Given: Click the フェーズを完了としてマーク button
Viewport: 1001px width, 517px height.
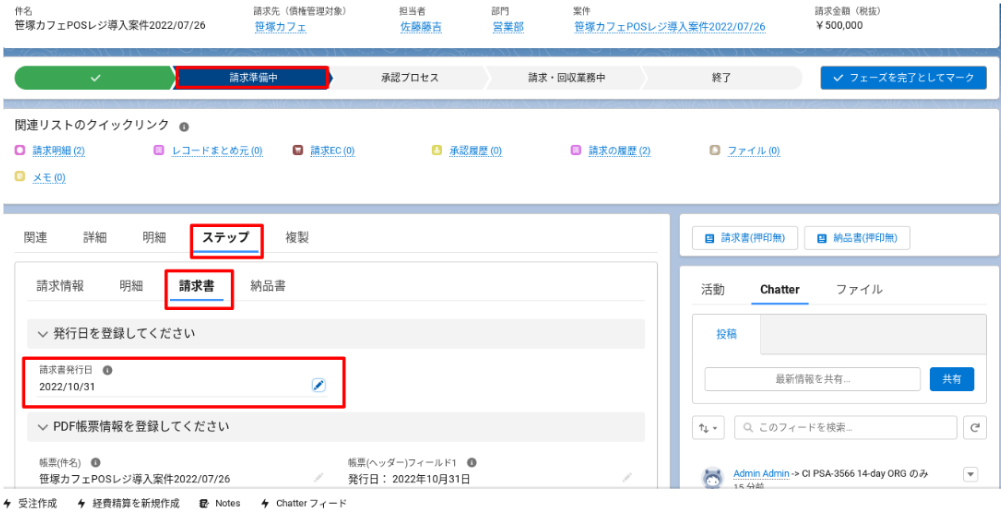Looking at the screenshot, I should coord(903,78).
